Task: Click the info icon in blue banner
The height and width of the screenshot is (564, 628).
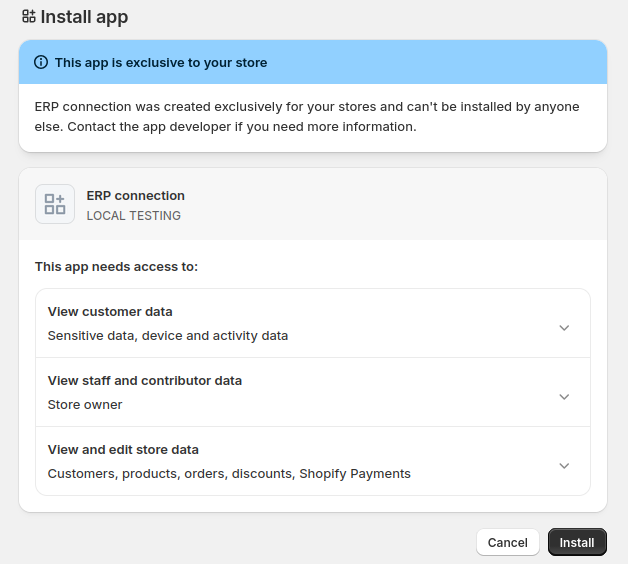Action: pos(41,62)
